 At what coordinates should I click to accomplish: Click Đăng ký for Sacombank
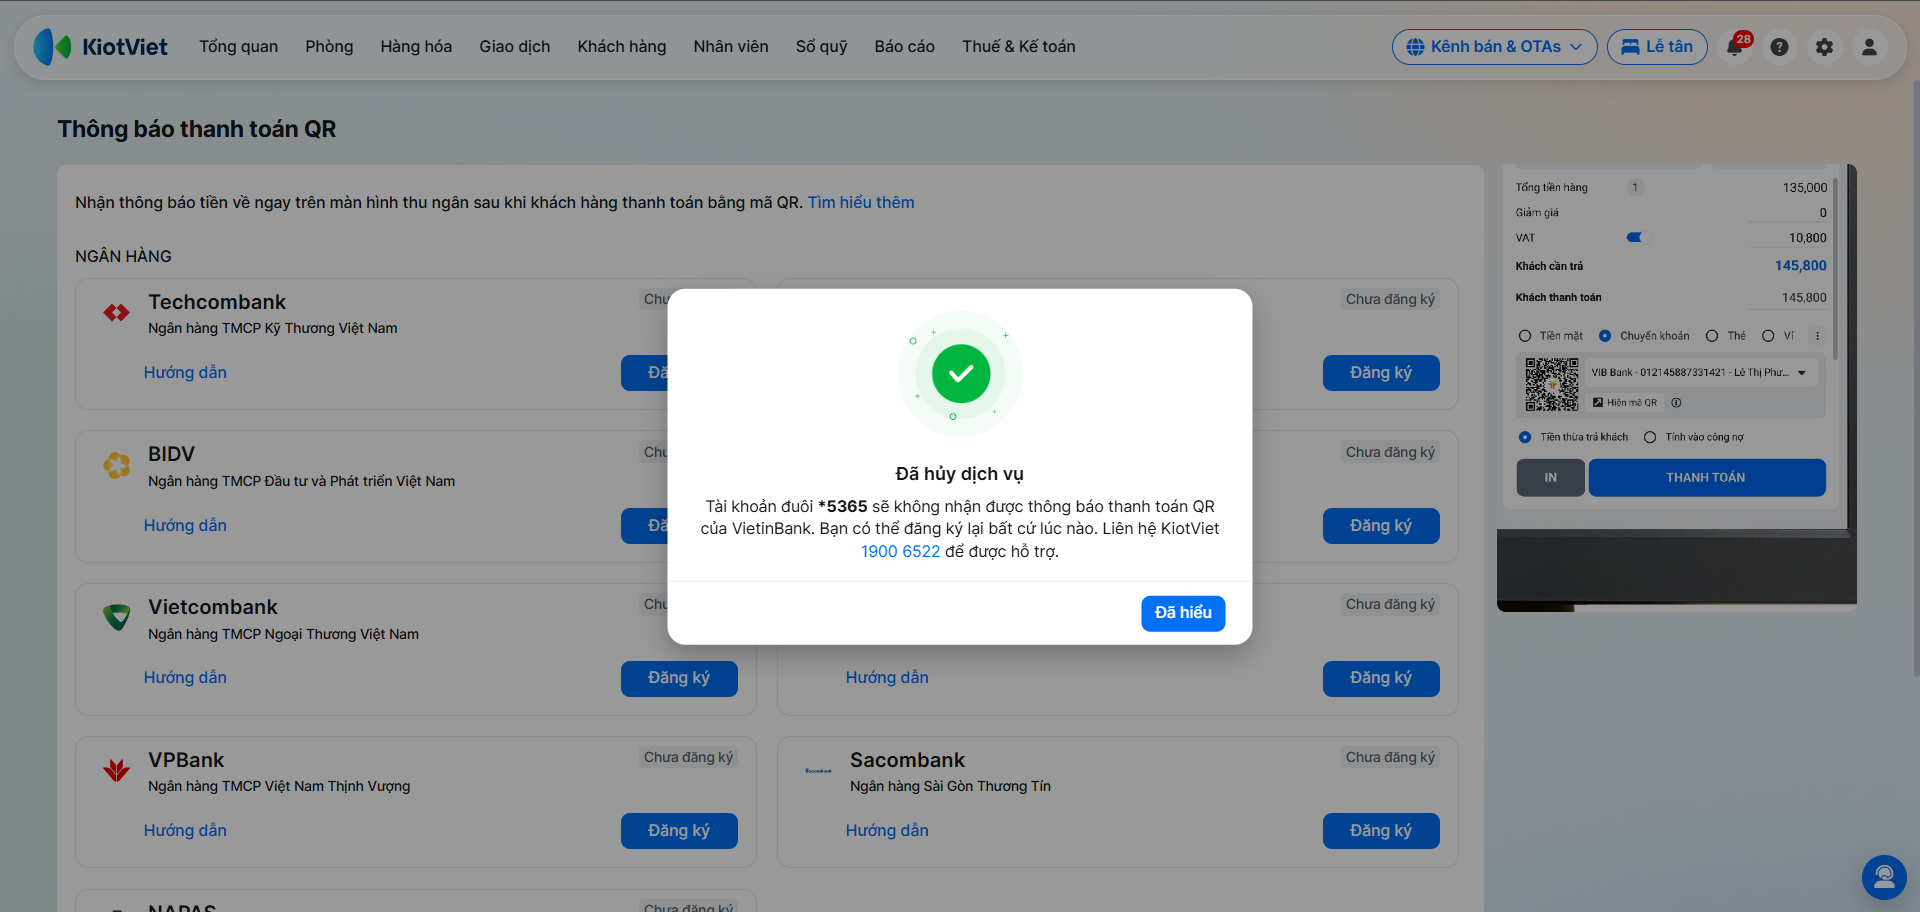tap(1381, 831)
